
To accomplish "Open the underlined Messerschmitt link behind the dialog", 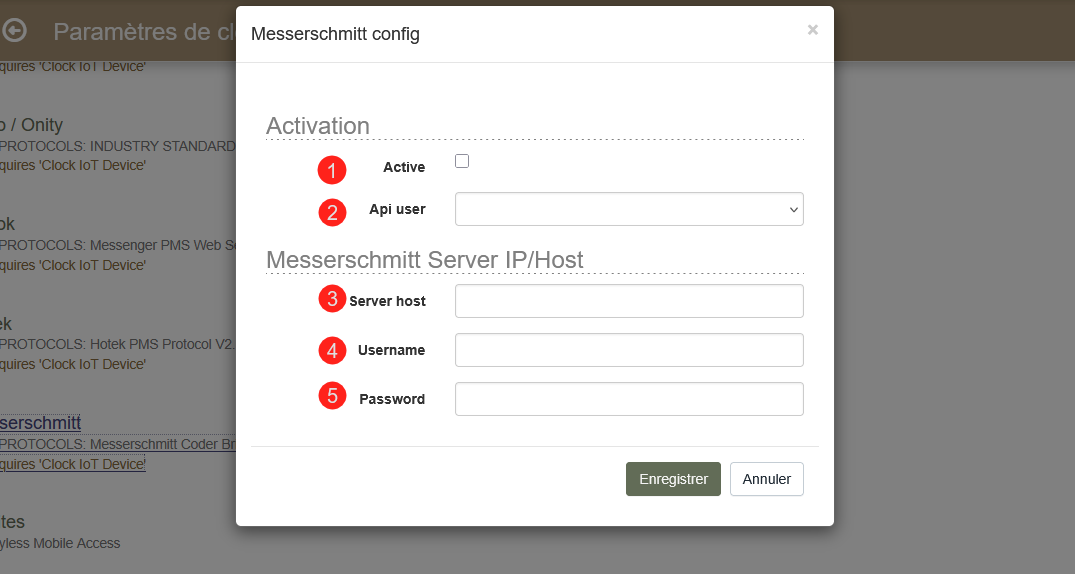I will [40, 423].
